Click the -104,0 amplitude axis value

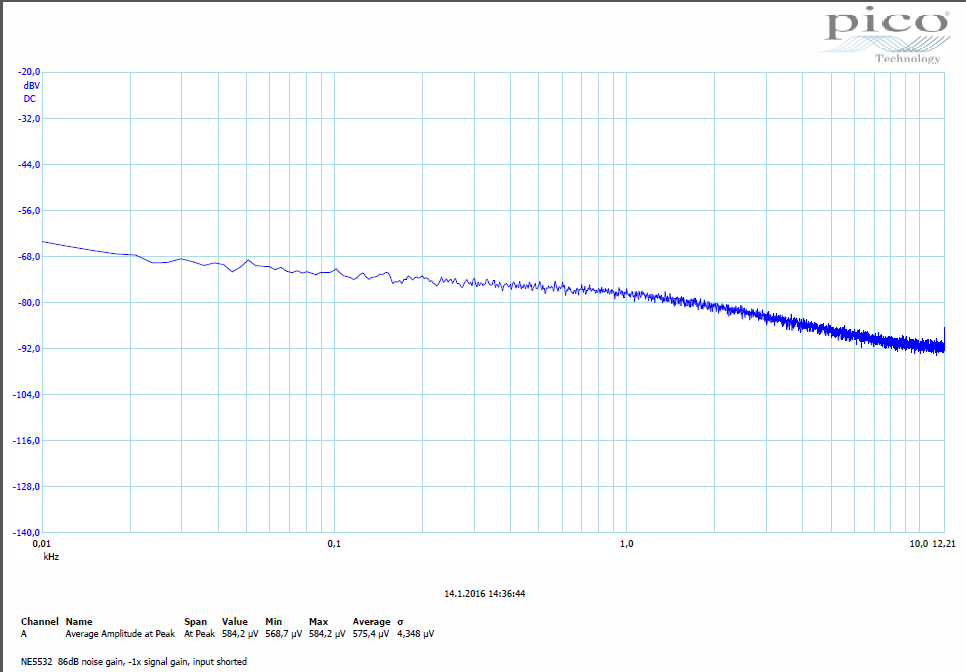pyautogui.click(x=26, y=394)
